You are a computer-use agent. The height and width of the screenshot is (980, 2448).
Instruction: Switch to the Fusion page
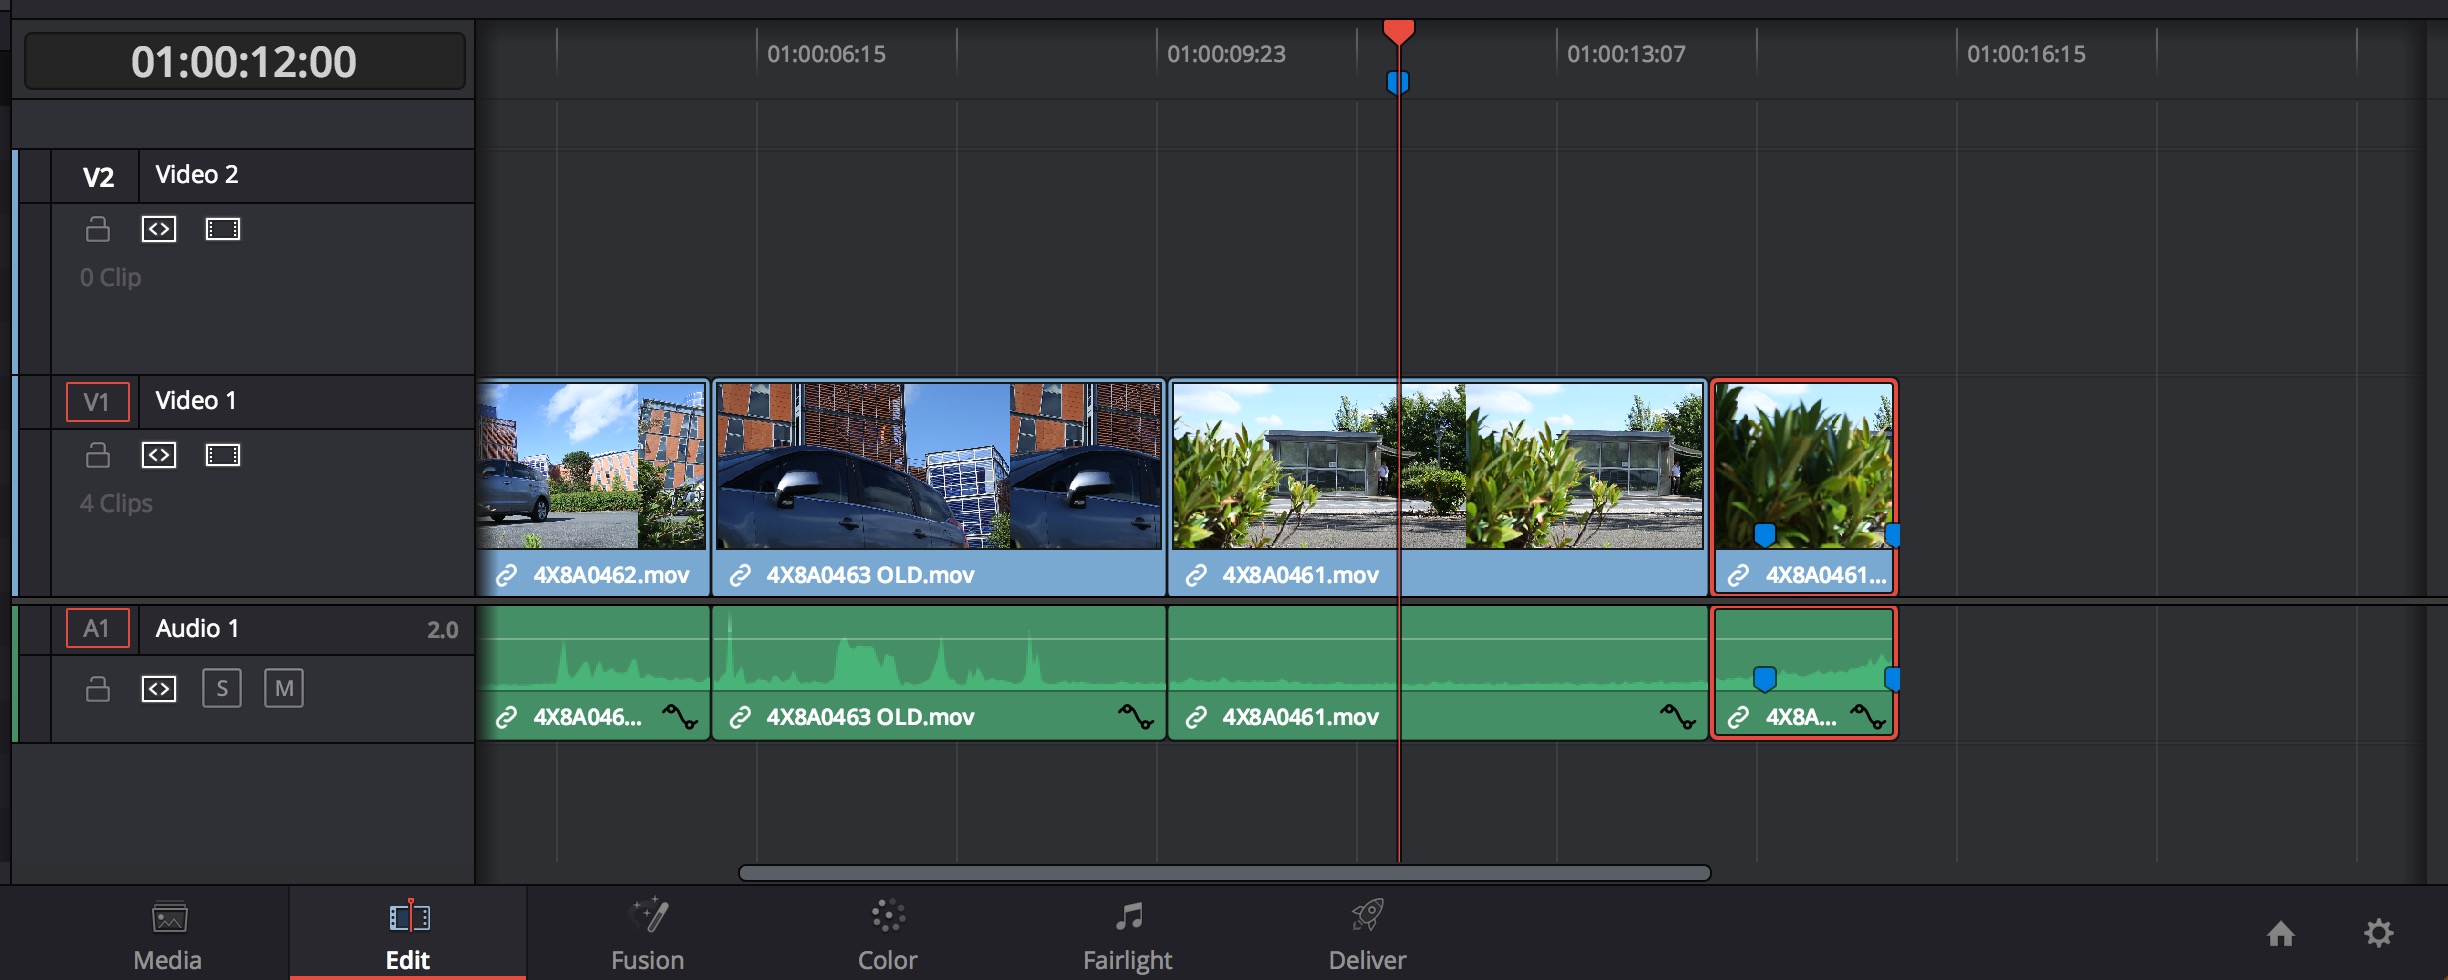[648, 934]
